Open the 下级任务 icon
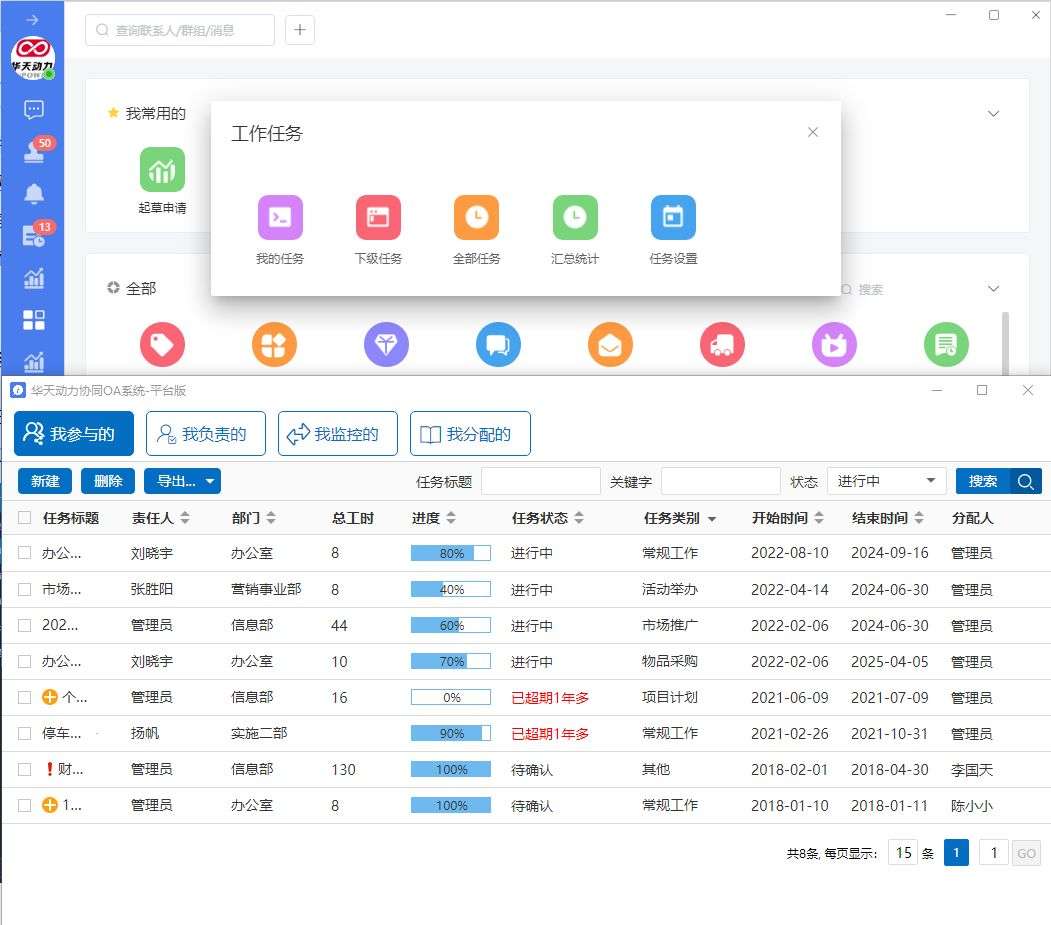The width and height of the screenshot is (1051, 925). coord(378,218)
